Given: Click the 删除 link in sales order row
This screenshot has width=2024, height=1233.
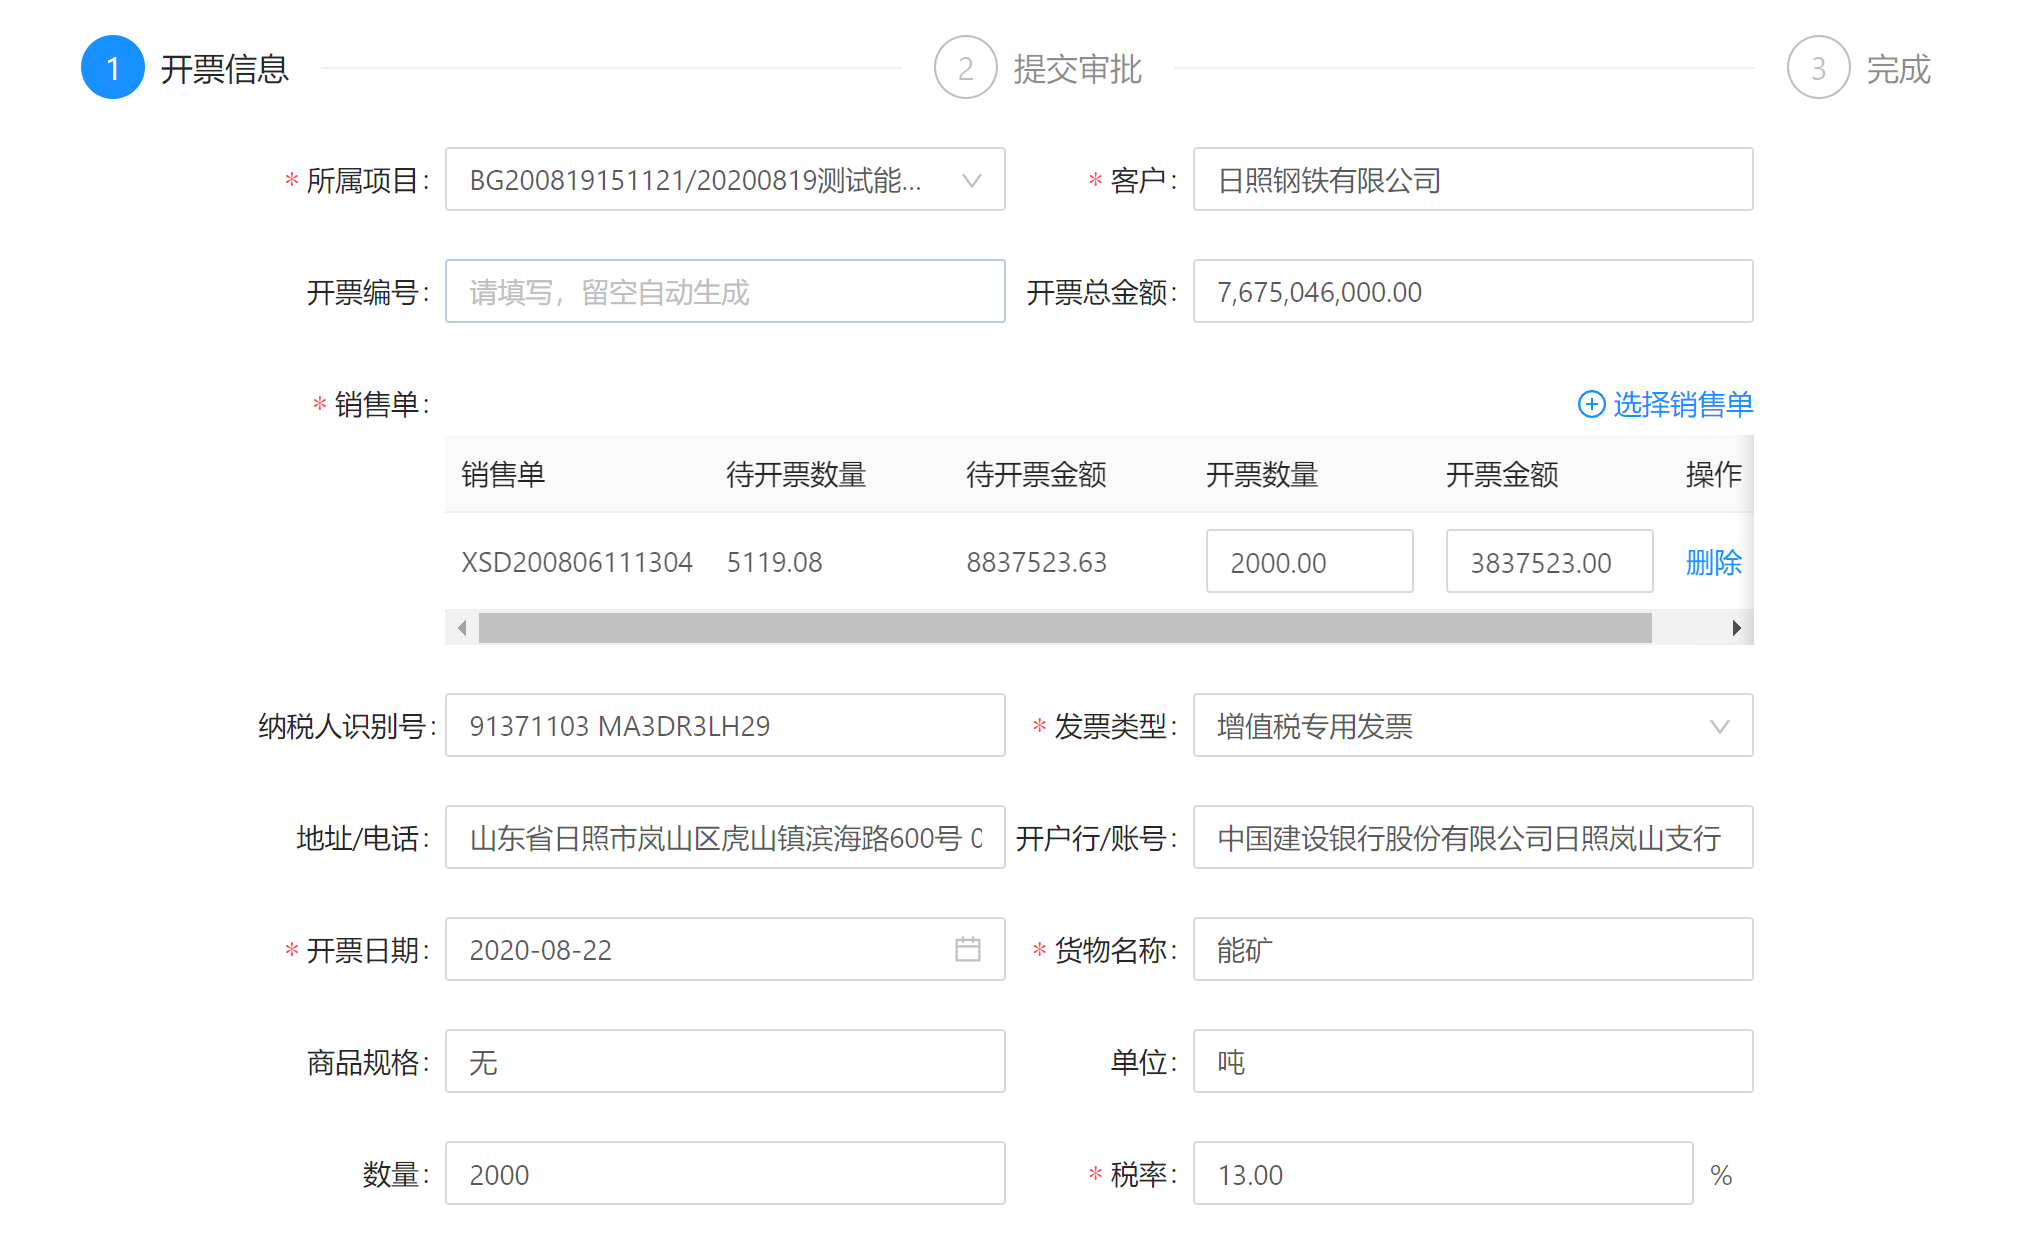Looking at the screenshot, I should [1713, 562].
